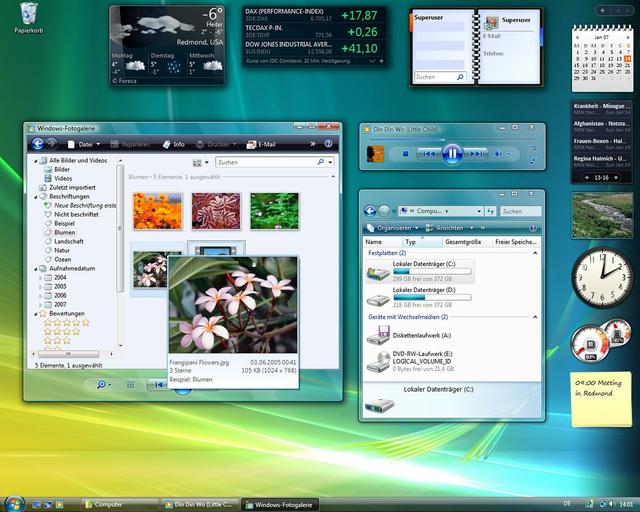Screen dimensions: 640x512
Task: Open the Info pane in Fotogalerie
Action: (x=173, y=144)
